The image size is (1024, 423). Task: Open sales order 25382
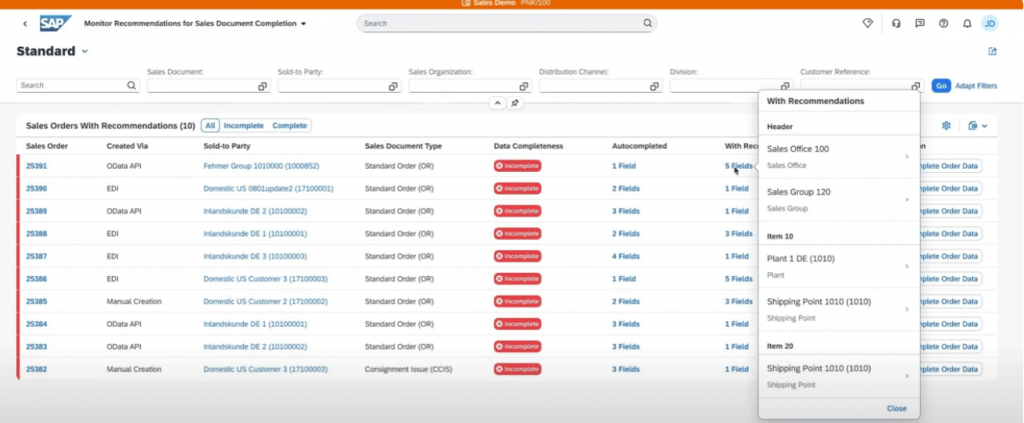point(37,369)
